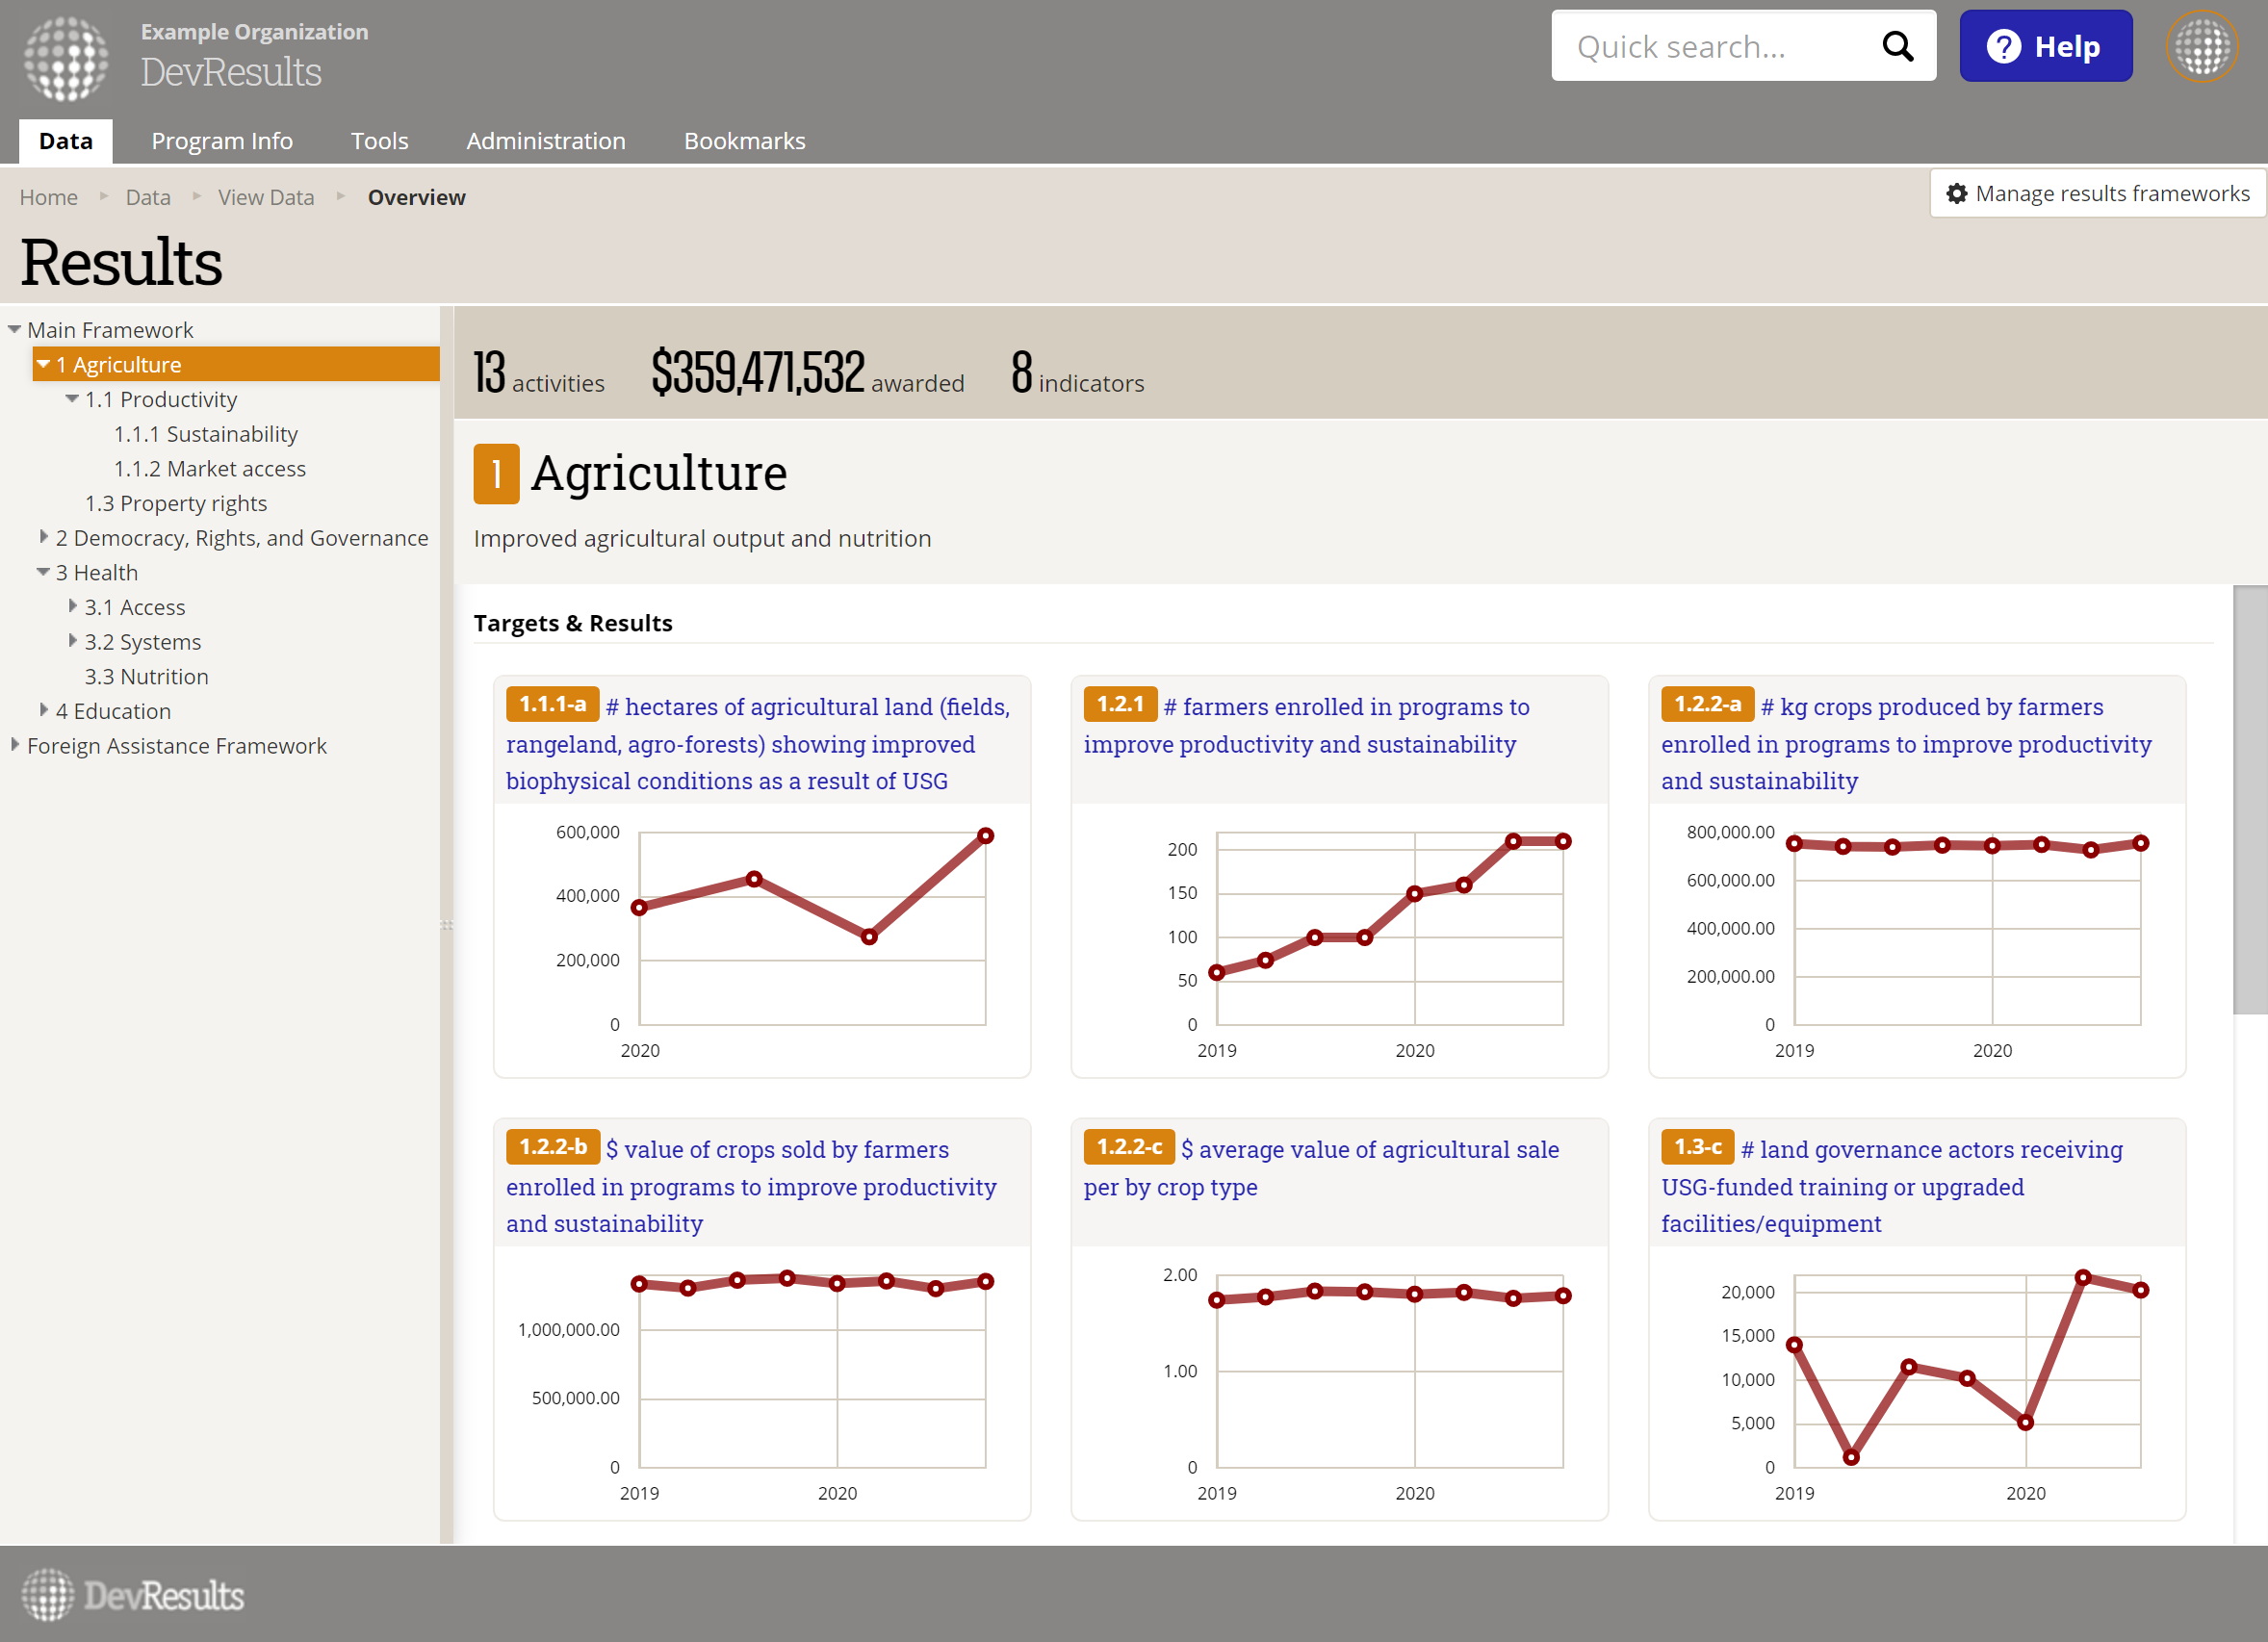
Task: Click the 1.3-c indicator badge
Action: pyautogui.click(x=1697, y=1147)
